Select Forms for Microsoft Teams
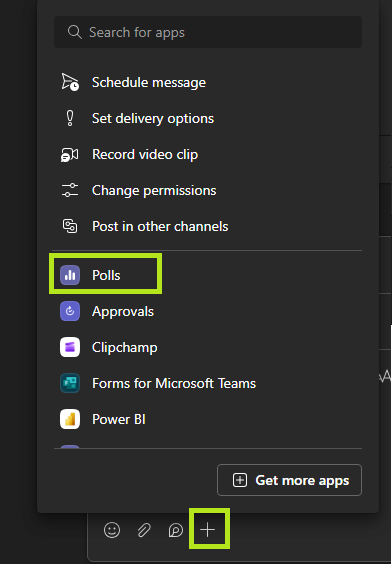This screenshot has width=392, height=564. 208,383
